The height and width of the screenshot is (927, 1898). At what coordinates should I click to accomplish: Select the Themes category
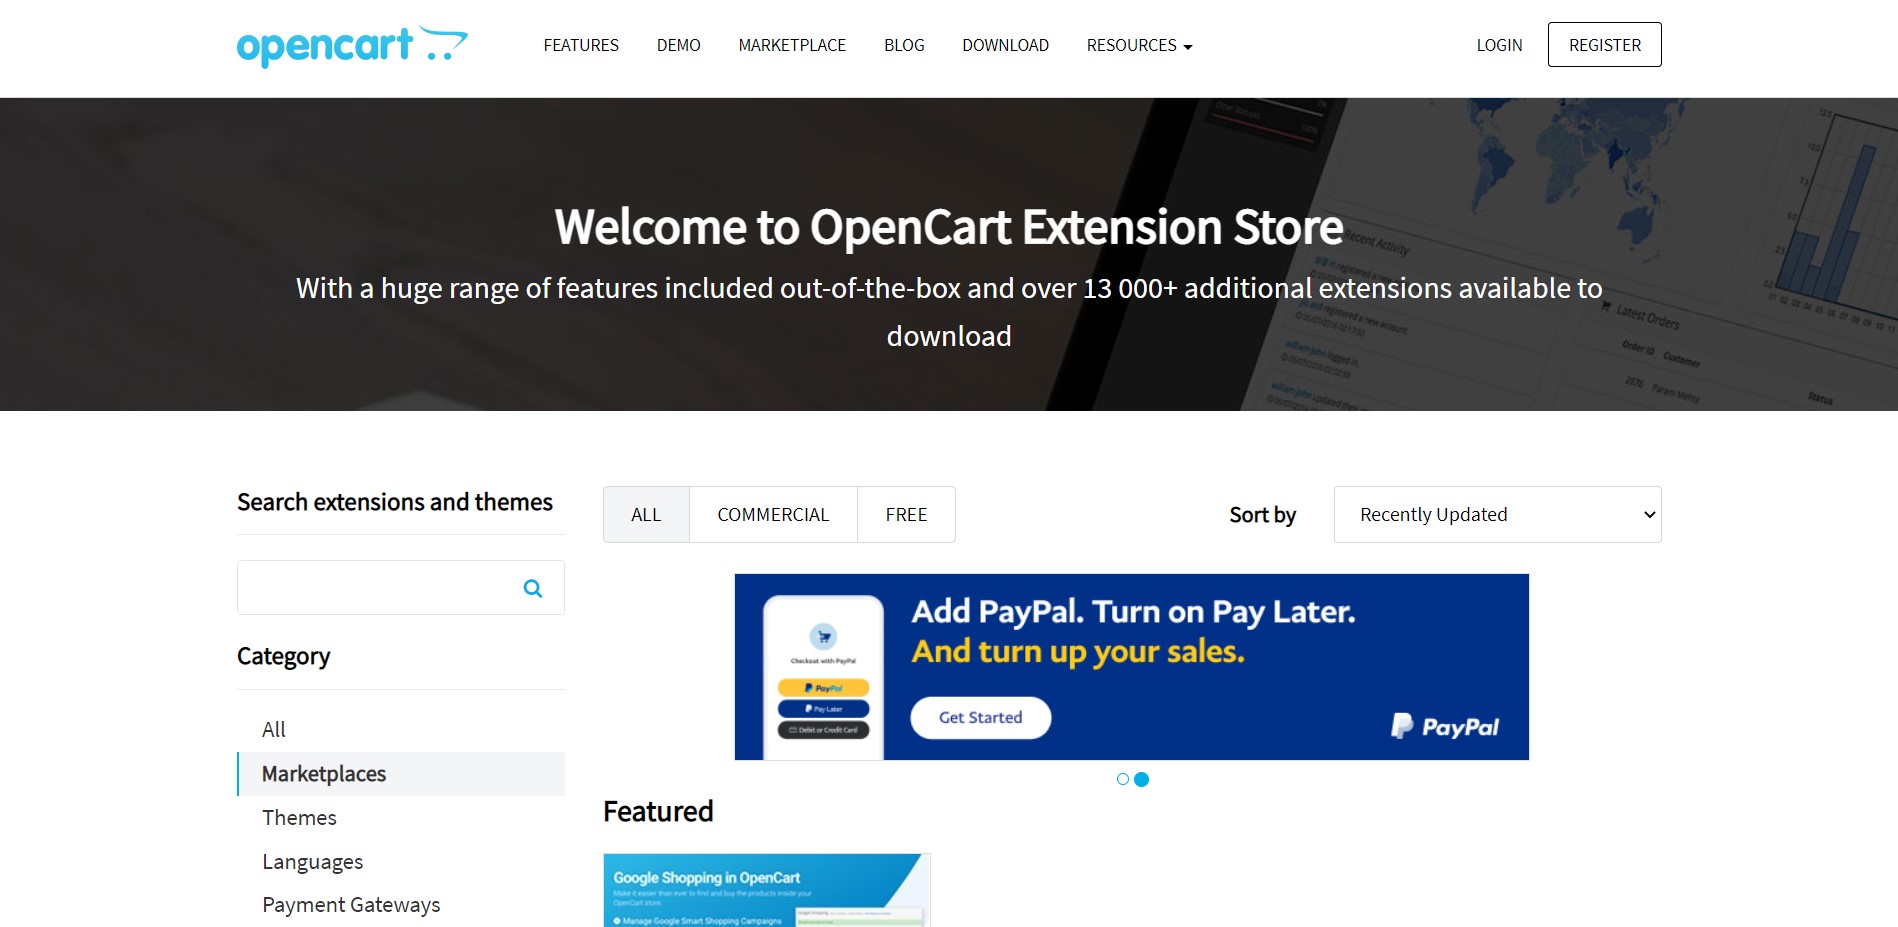point(299,818)
